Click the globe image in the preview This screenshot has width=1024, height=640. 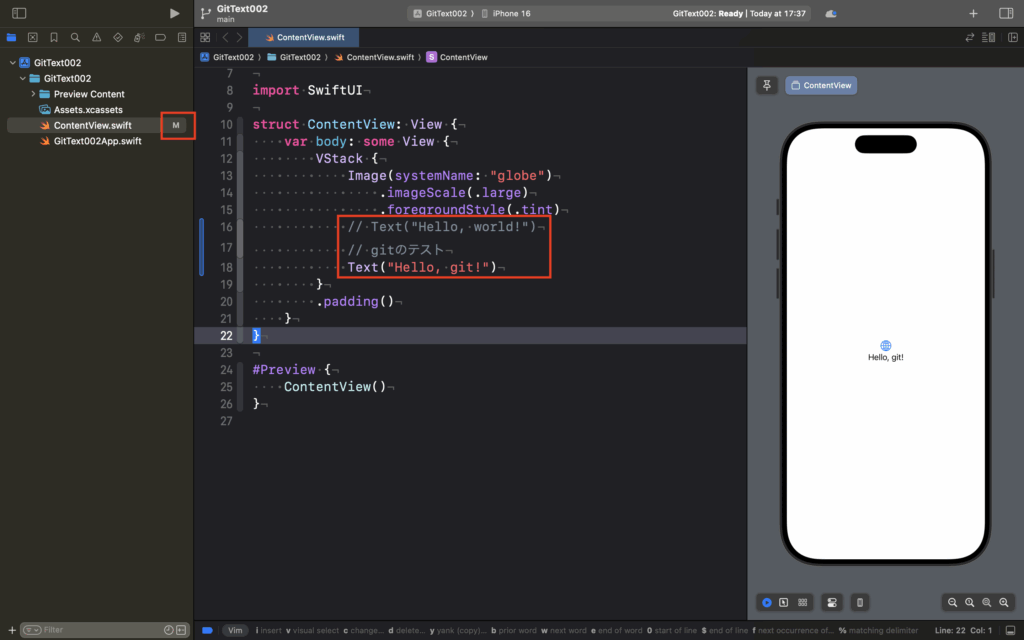(886, 345)
